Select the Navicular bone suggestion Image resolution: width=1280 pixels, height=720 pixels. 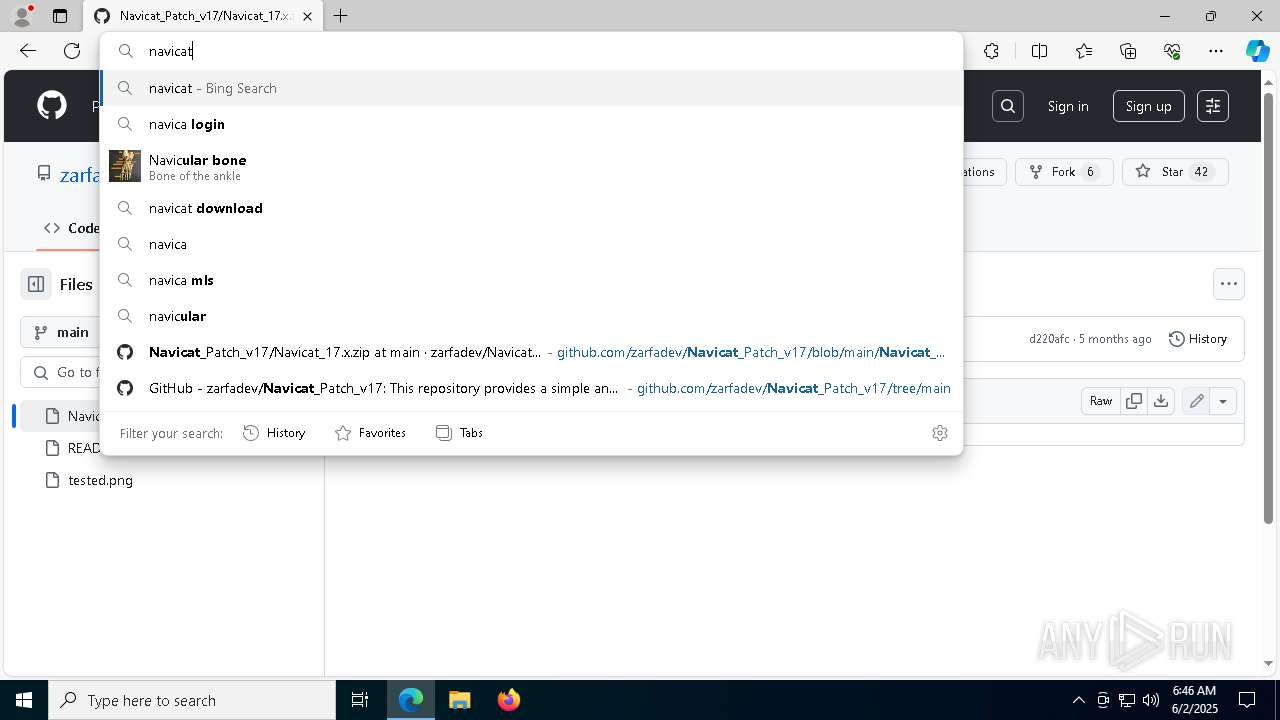pyautogui.click(x=531, y=166)
